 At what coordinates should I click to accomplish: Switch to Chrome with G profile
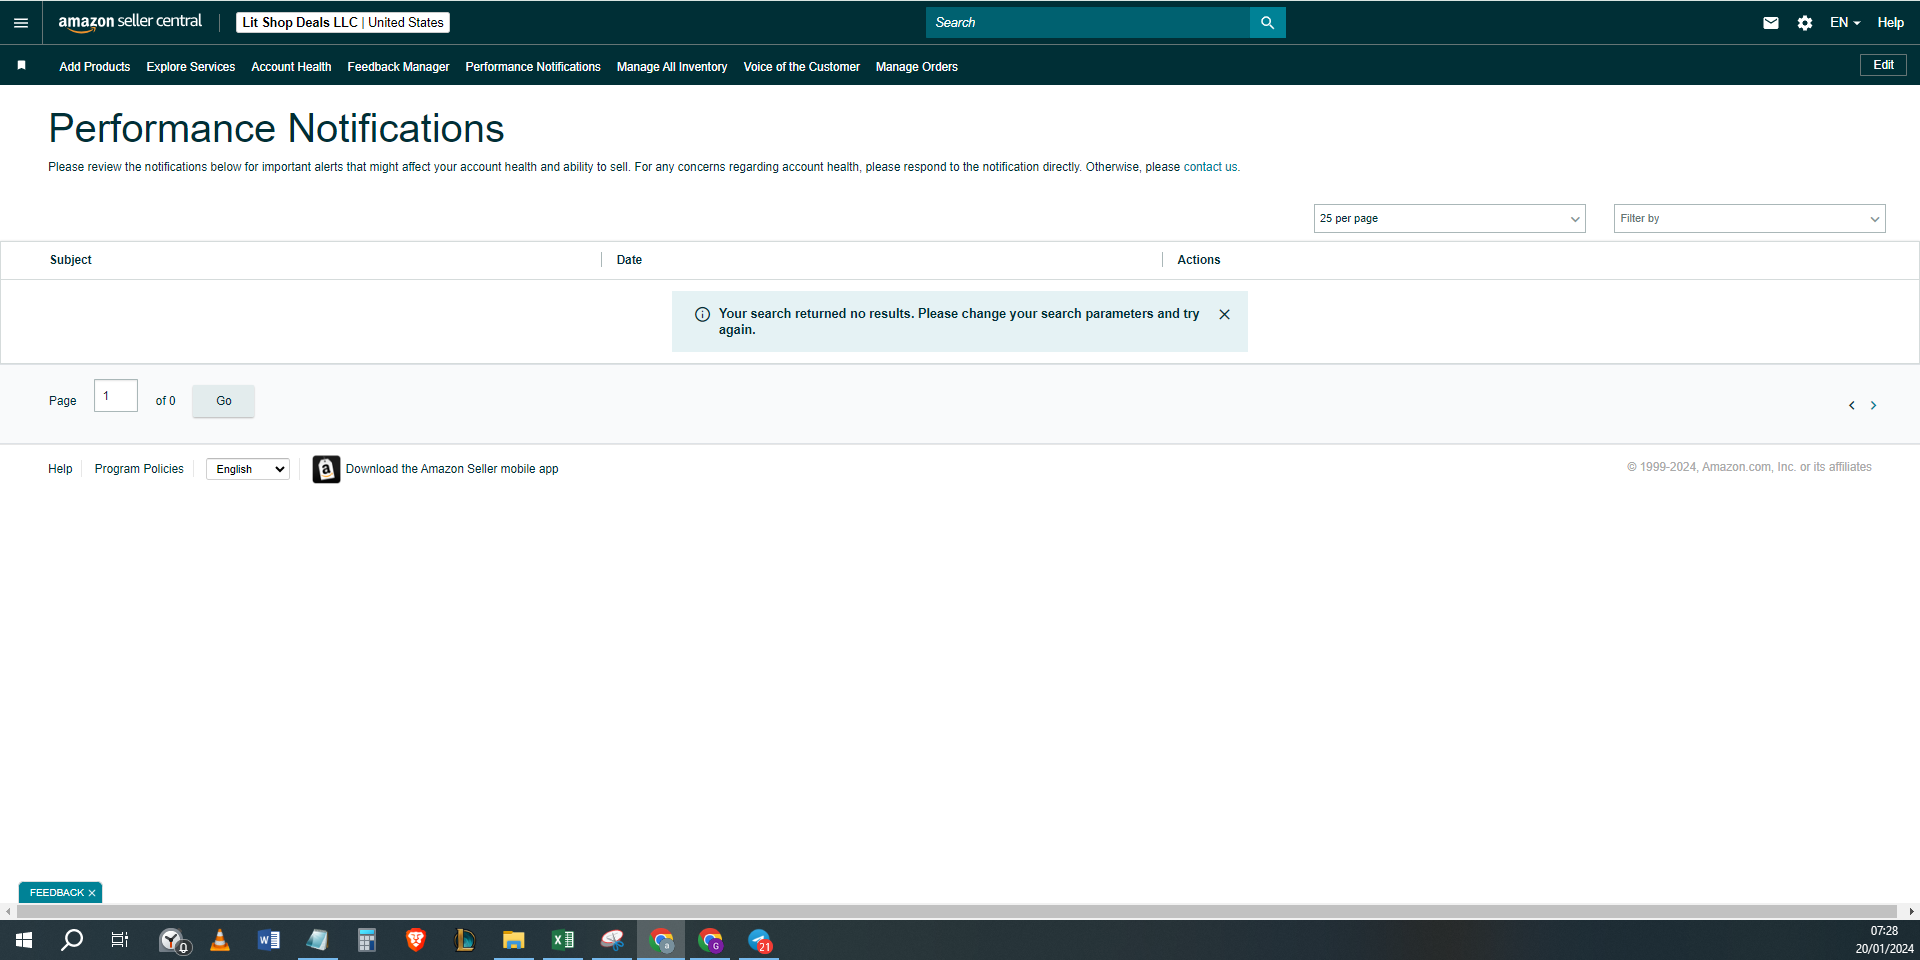pyautogui.click(x=710, y=940)
